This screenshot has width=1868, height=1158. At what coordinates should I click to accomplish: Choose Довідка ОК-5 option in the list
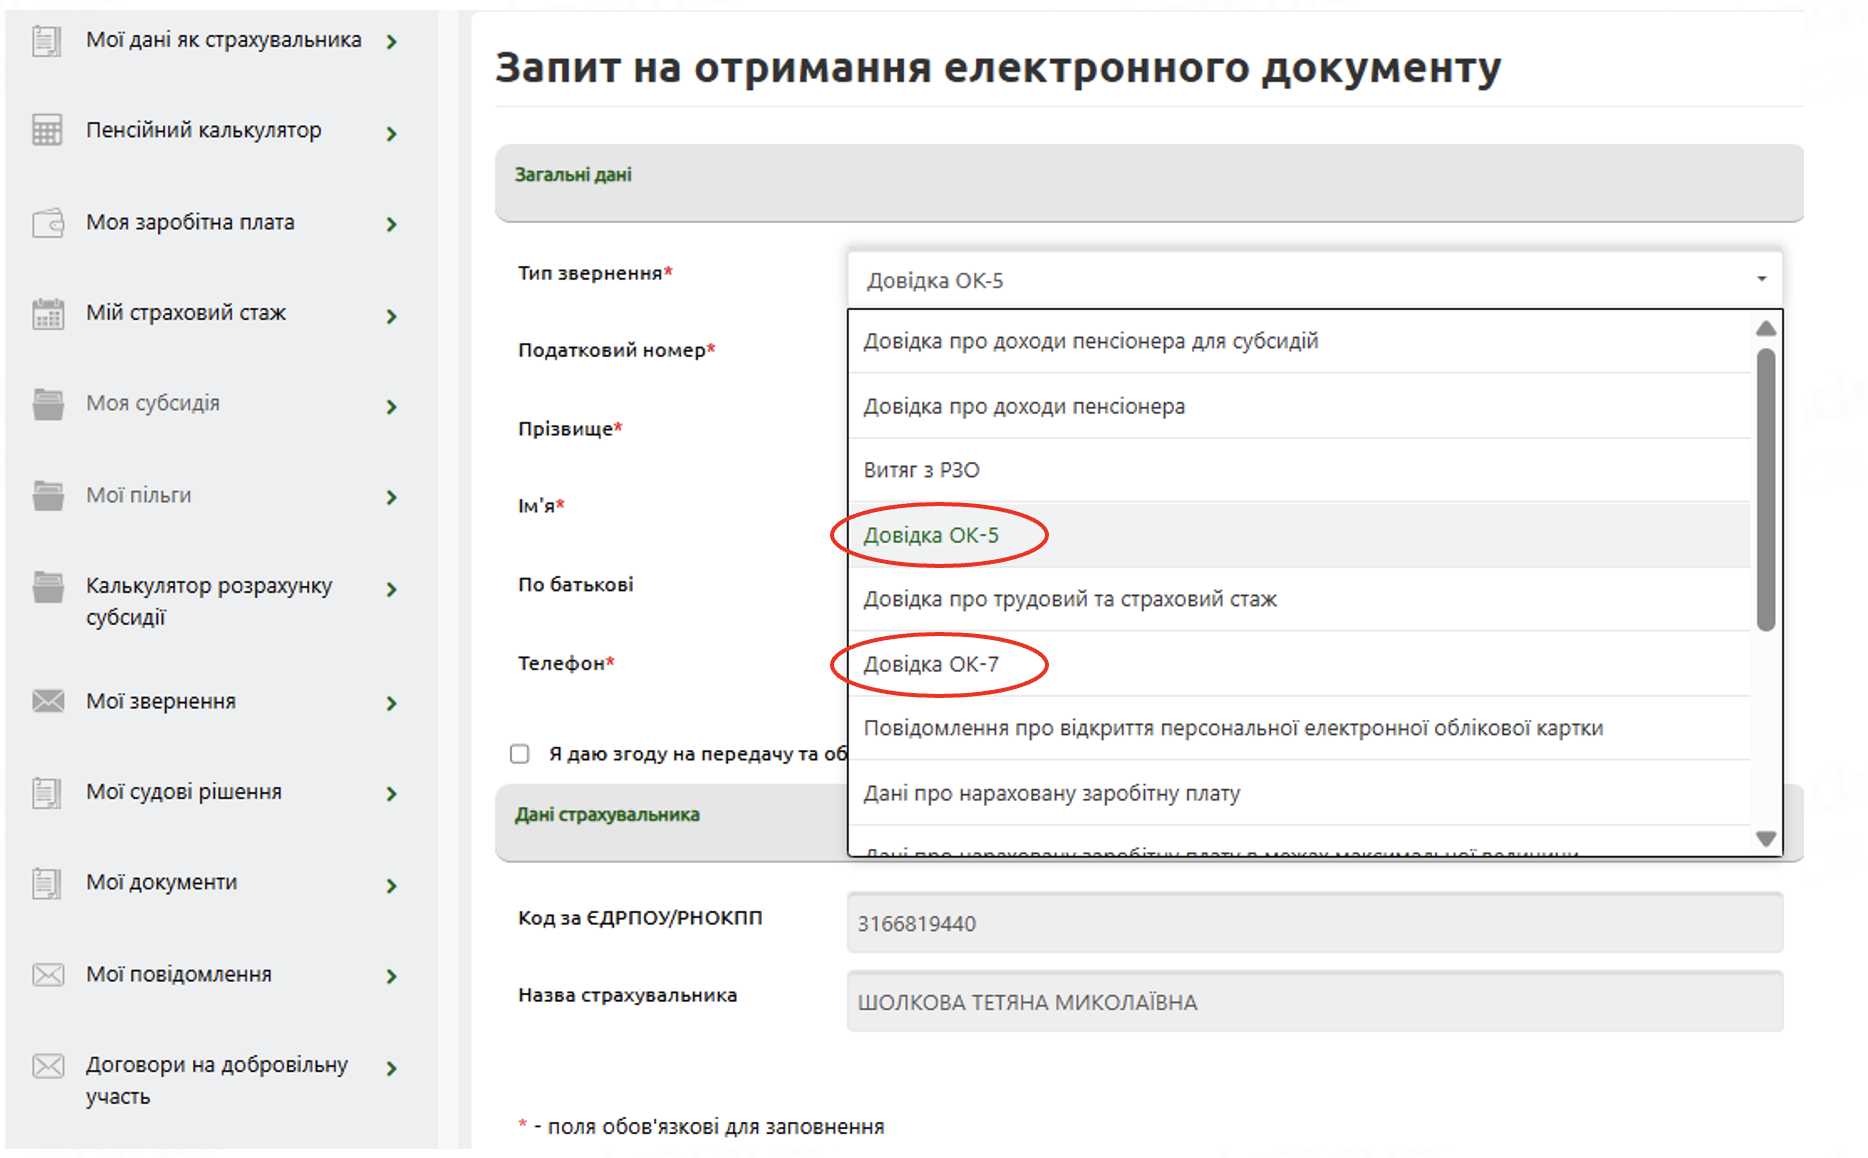[931, 535]
